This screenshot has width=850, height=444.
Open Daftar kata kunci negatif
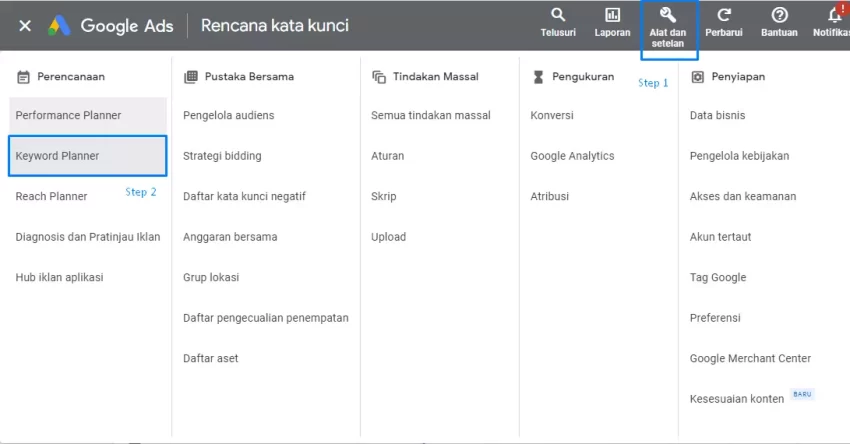(244, 196)
